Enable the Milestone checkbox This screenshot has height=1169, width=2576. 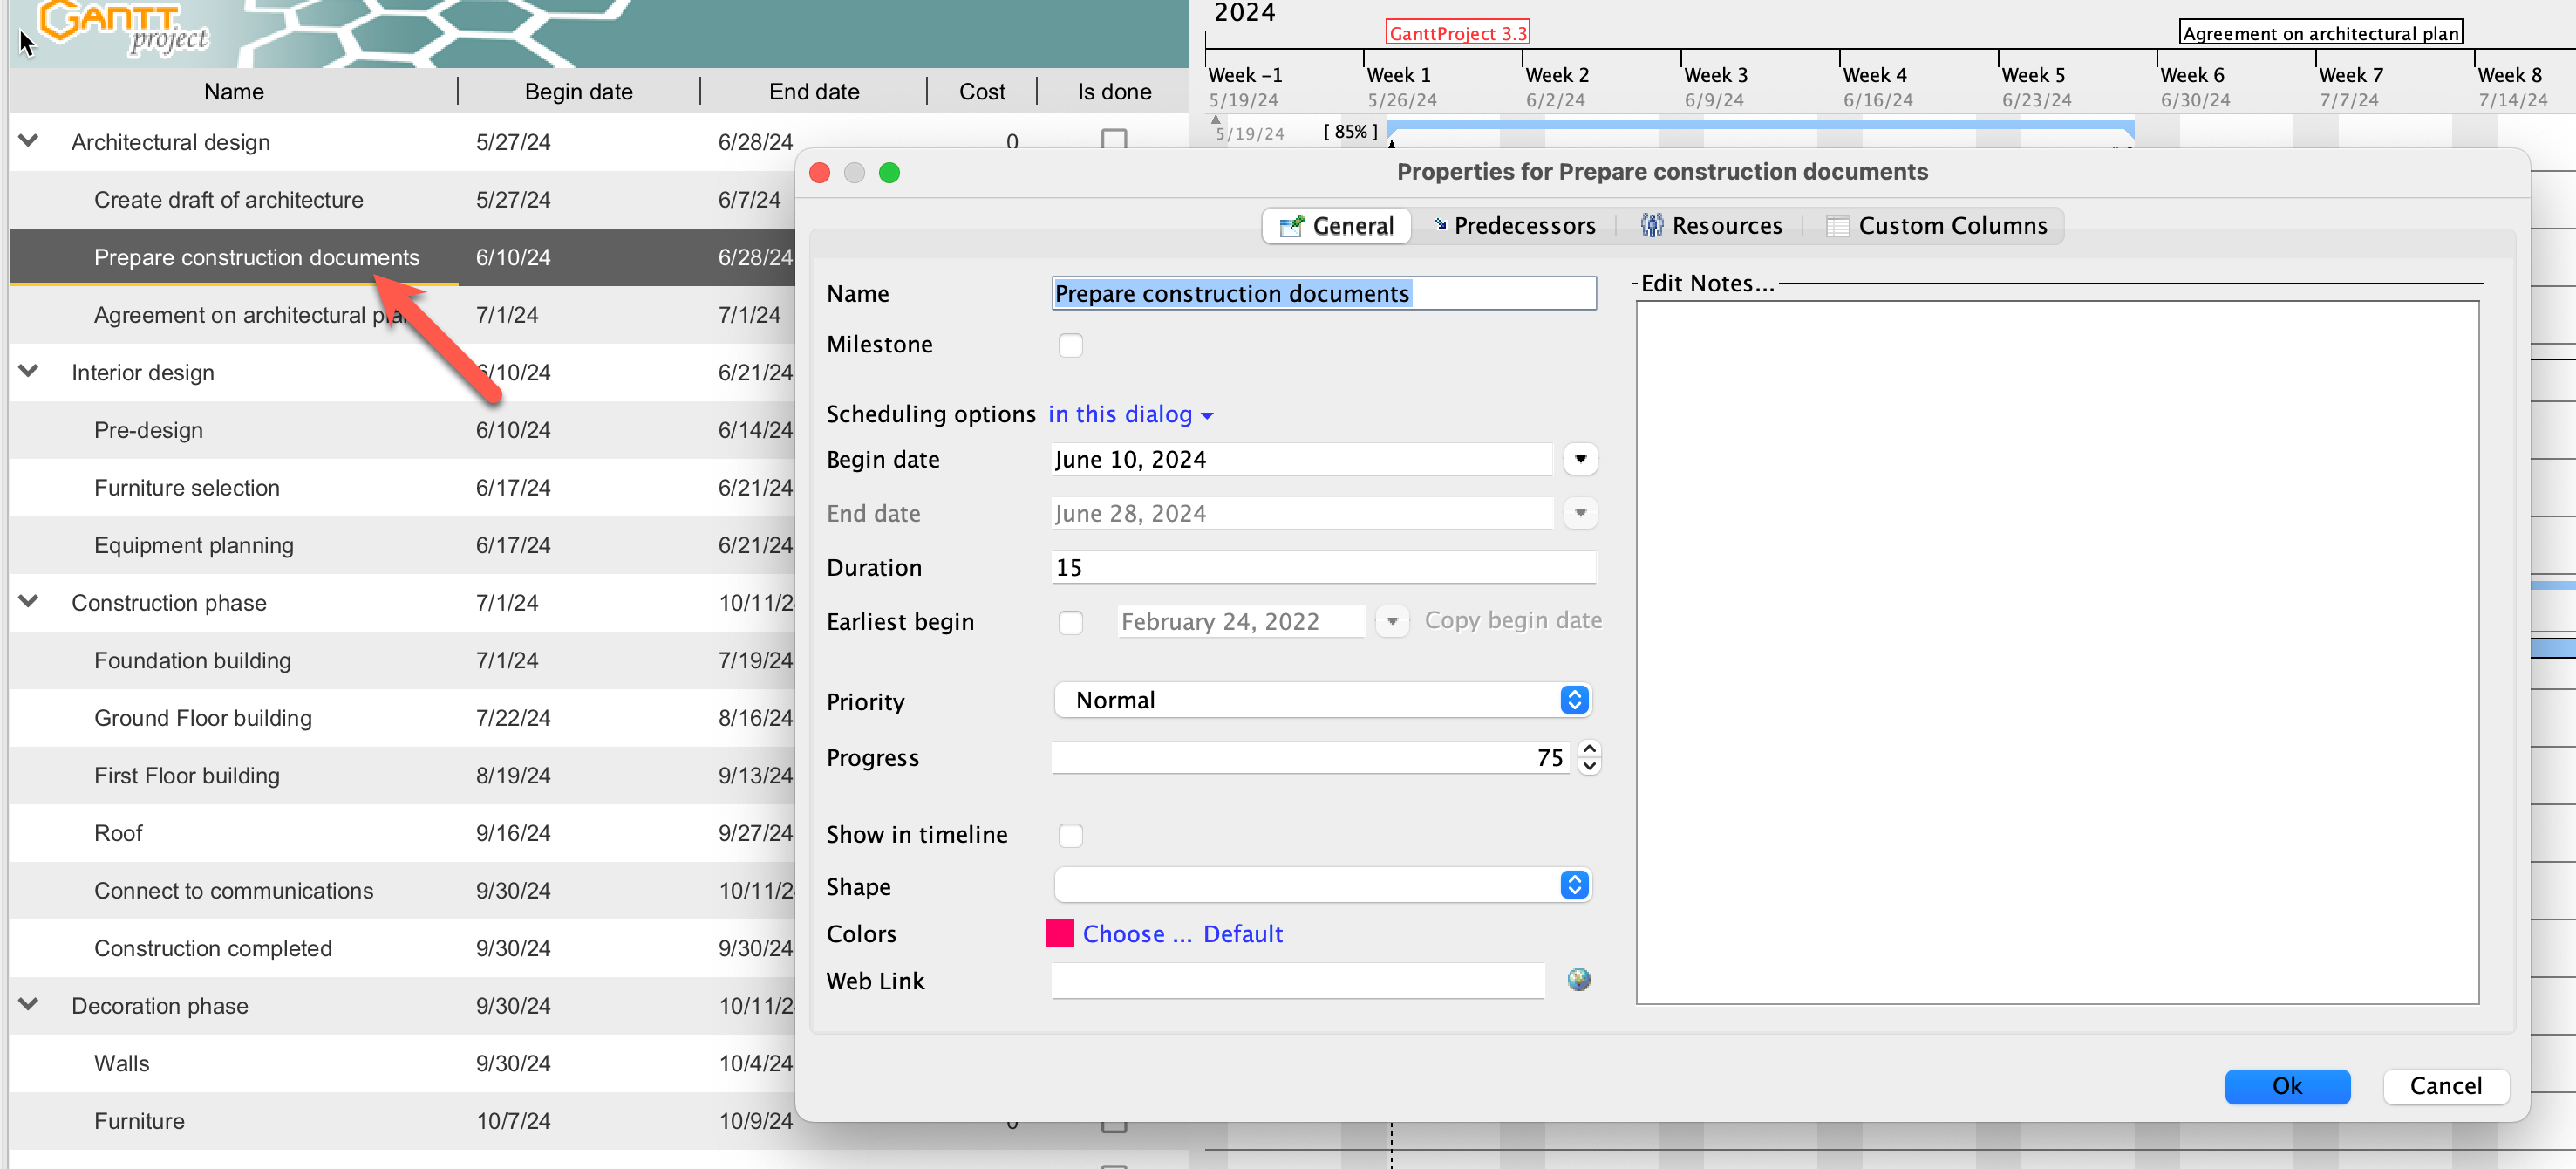pos(1070,345)
